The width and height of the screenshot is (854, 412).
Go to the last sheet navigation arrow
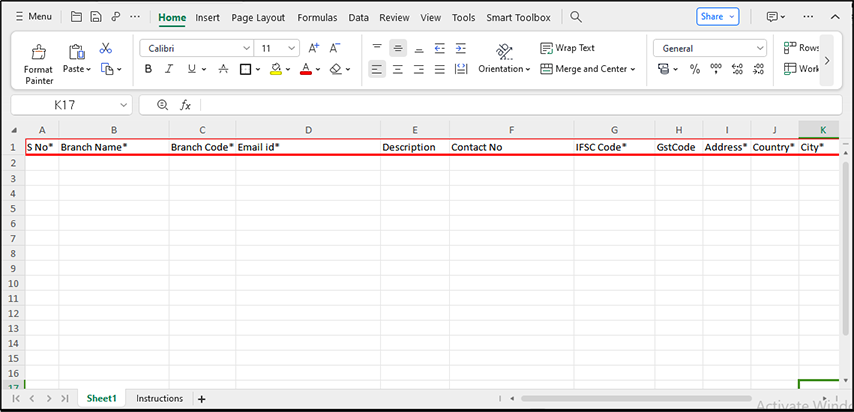coord(65,399)
